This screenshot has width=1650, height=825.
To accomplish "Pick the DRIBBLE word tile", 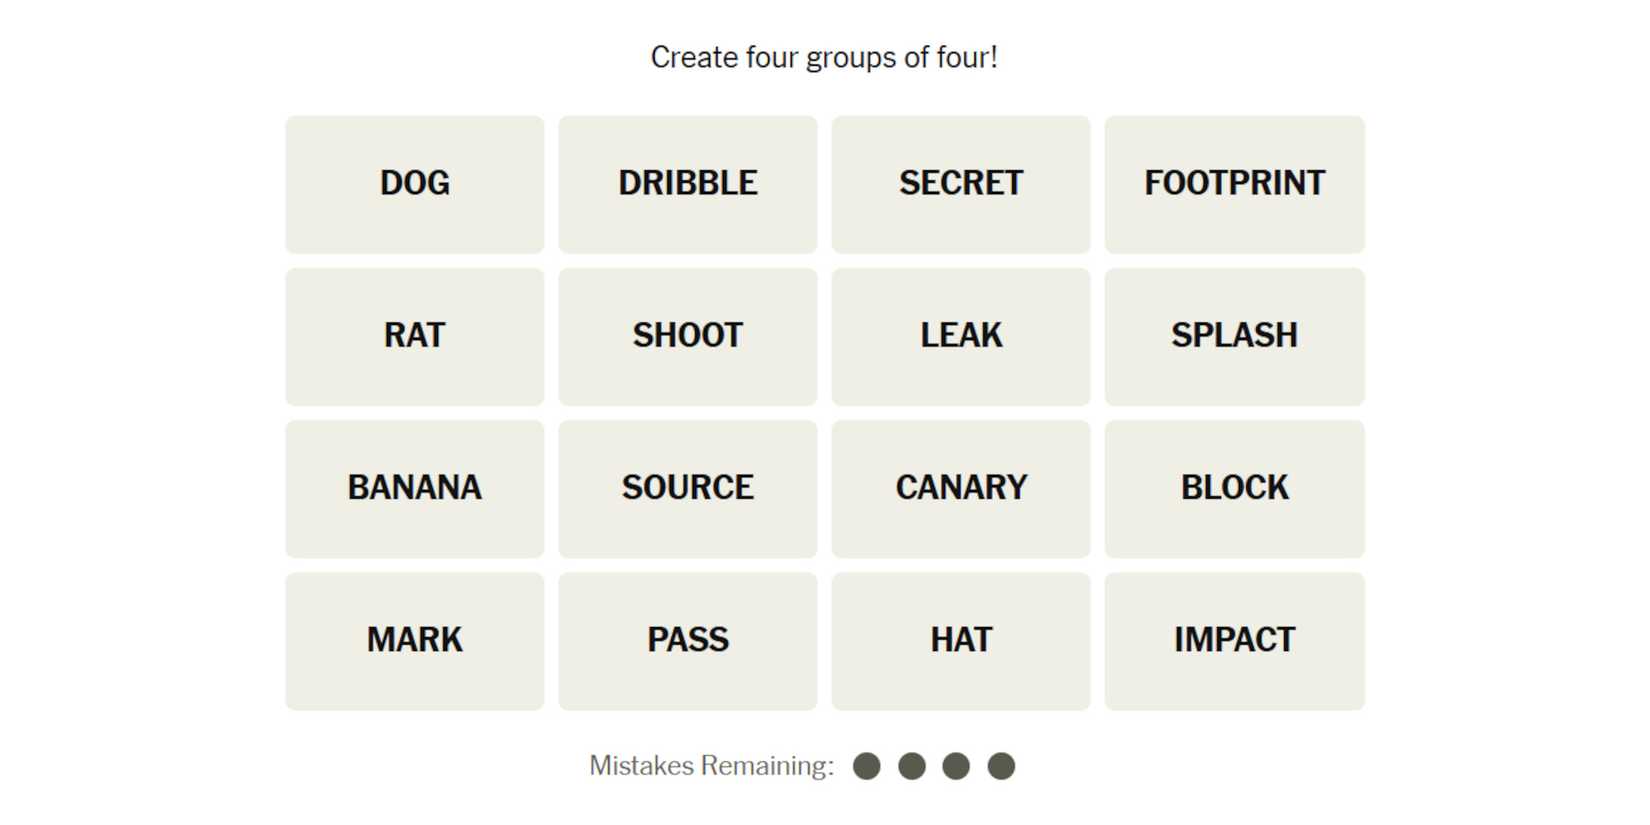I will pos(687,184).
